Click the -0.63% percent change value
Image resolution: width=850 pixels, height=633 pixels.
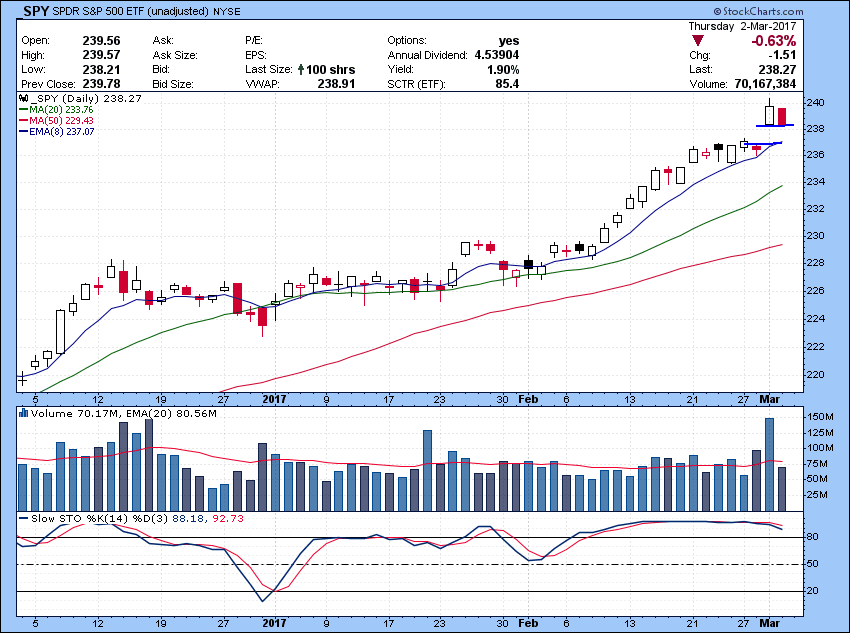pos(774,41)
